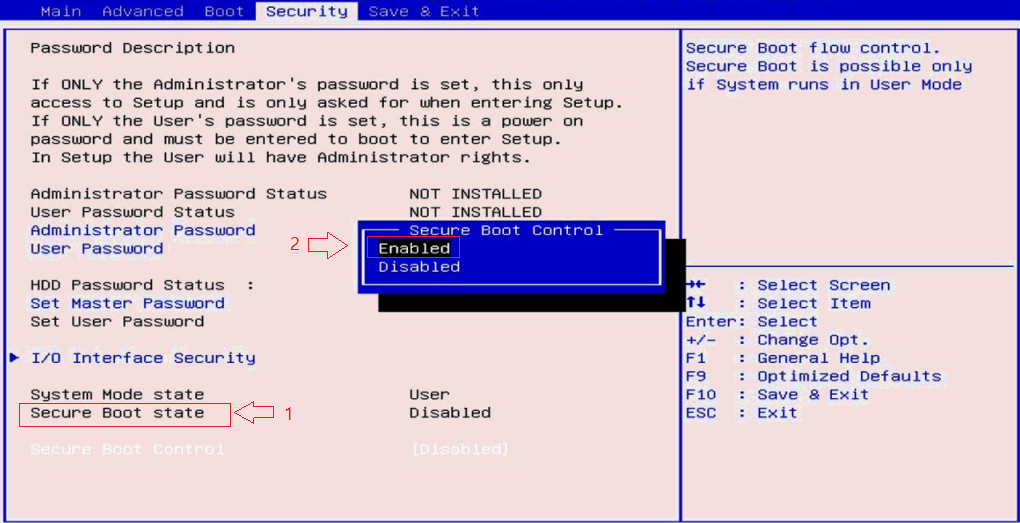This screenshot has width=1020, height=523.
Task: Select the Security tab
Action: [x=306, y=11]
